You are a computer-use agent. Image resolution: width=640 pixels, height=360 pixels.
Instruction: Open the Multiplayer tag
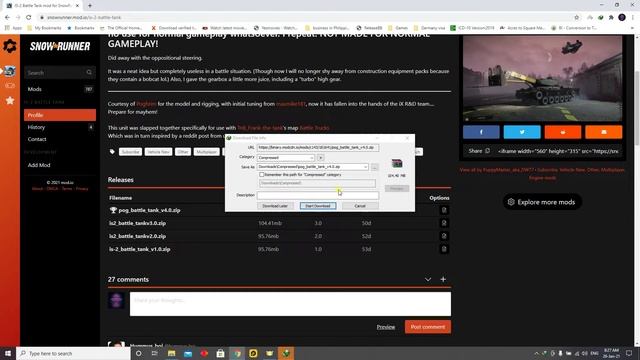click(x=207, y=152)
